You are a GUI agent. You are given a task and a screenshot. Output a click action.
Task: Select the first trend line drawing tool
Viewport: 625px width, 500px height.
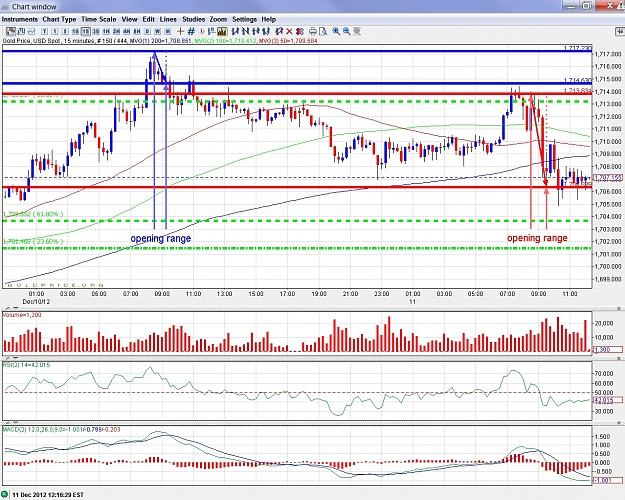click(x=235, y=31)
